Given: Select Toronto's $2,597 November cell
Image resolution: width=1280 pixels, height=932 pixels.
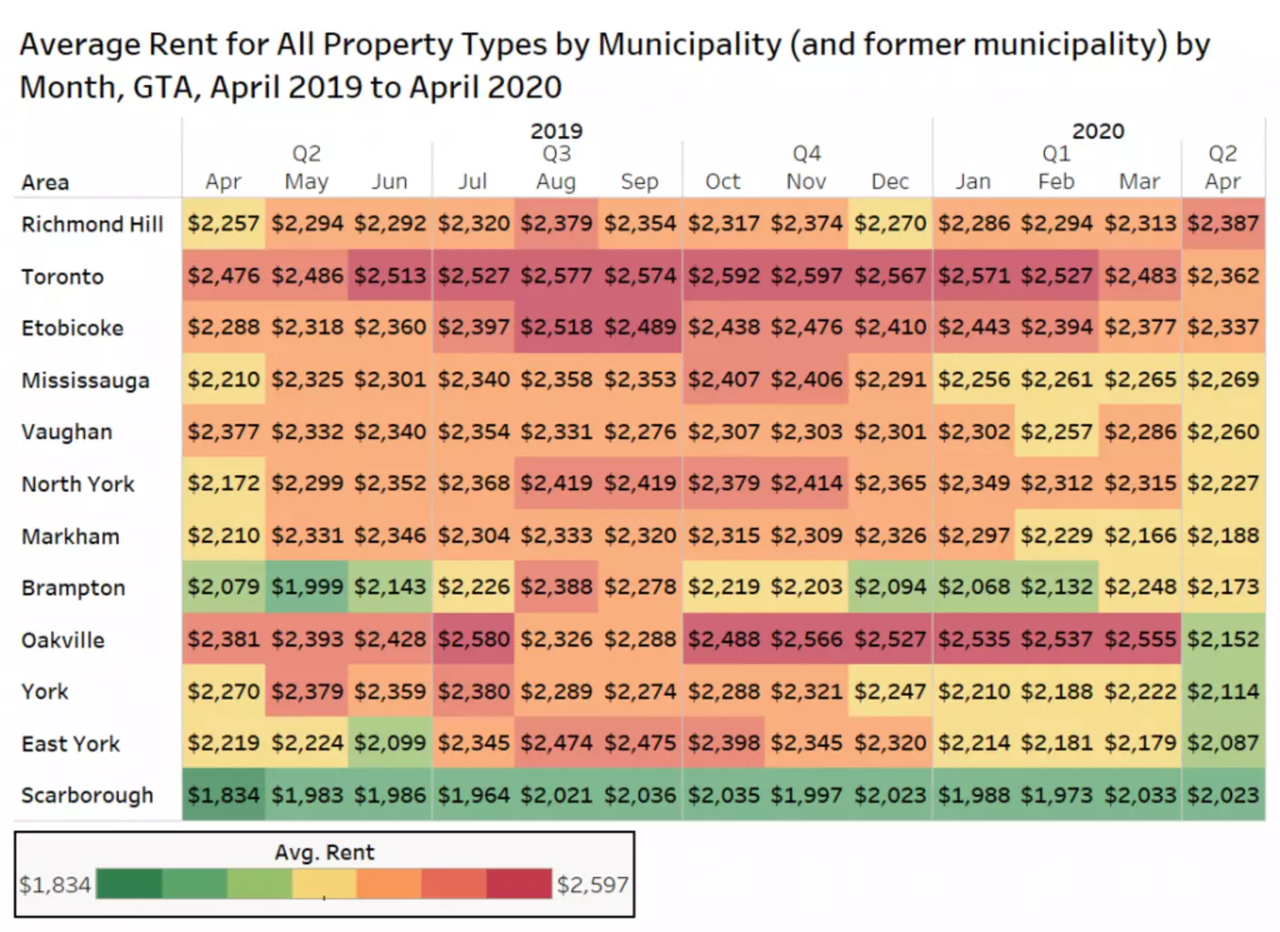Looking at the screenshot, I should (807, 276).
